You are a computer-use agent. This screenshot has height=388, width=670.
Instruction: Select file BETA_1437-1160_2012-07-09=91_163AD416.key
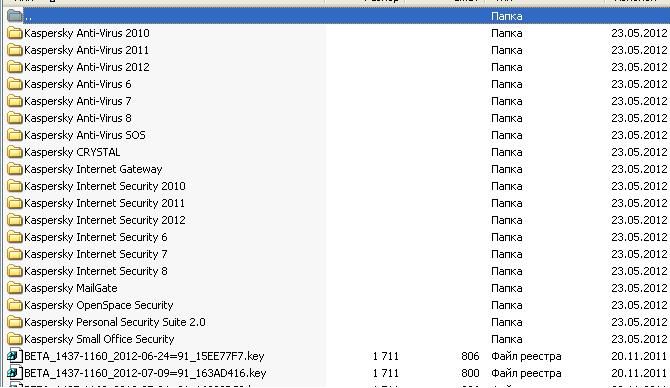point(145,373)
